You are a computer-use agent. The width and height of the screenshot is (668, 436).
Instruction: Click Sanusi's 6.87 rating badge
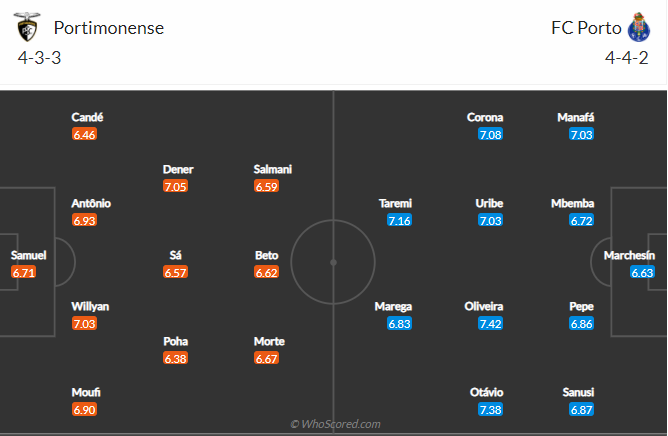point(581,410)
